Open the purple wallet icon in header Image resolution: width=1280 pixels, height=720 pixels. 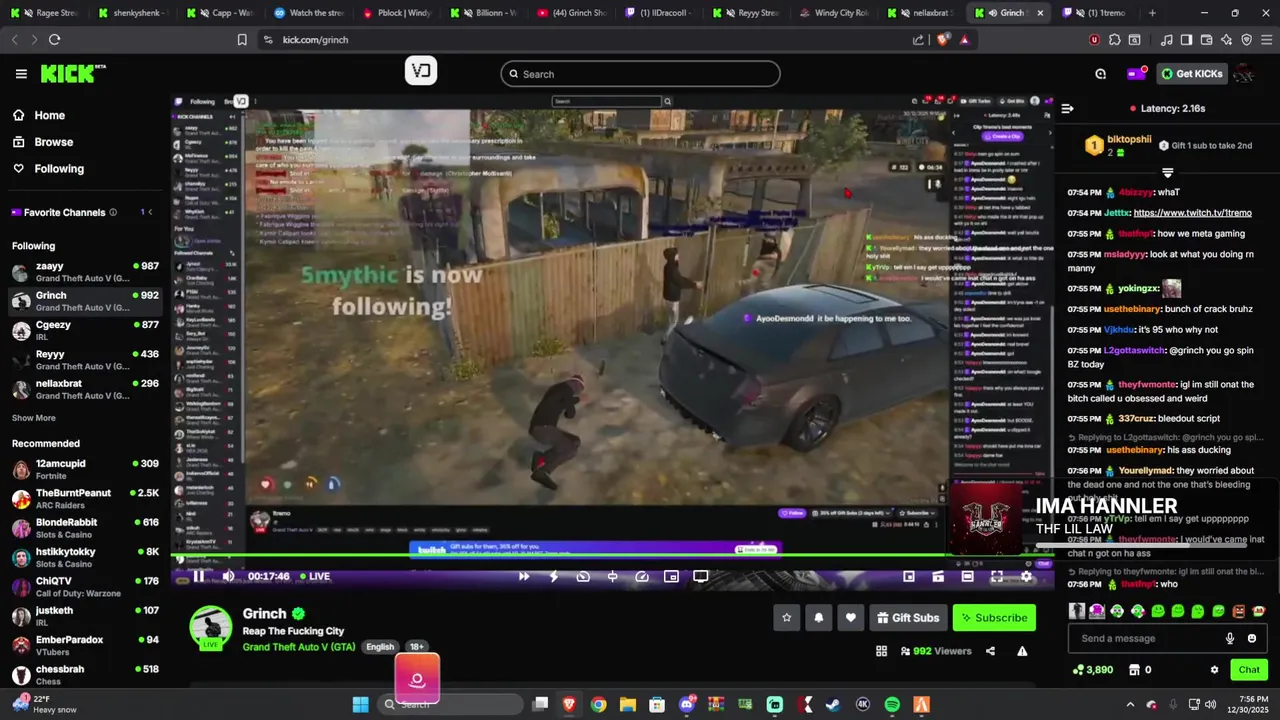(1136, 73)
